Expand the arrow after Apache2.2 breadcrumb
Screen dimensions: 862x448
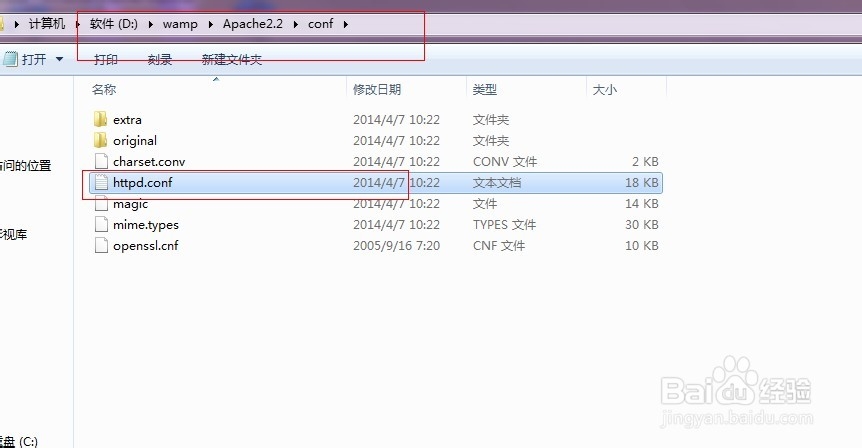(x=296, y=24)
